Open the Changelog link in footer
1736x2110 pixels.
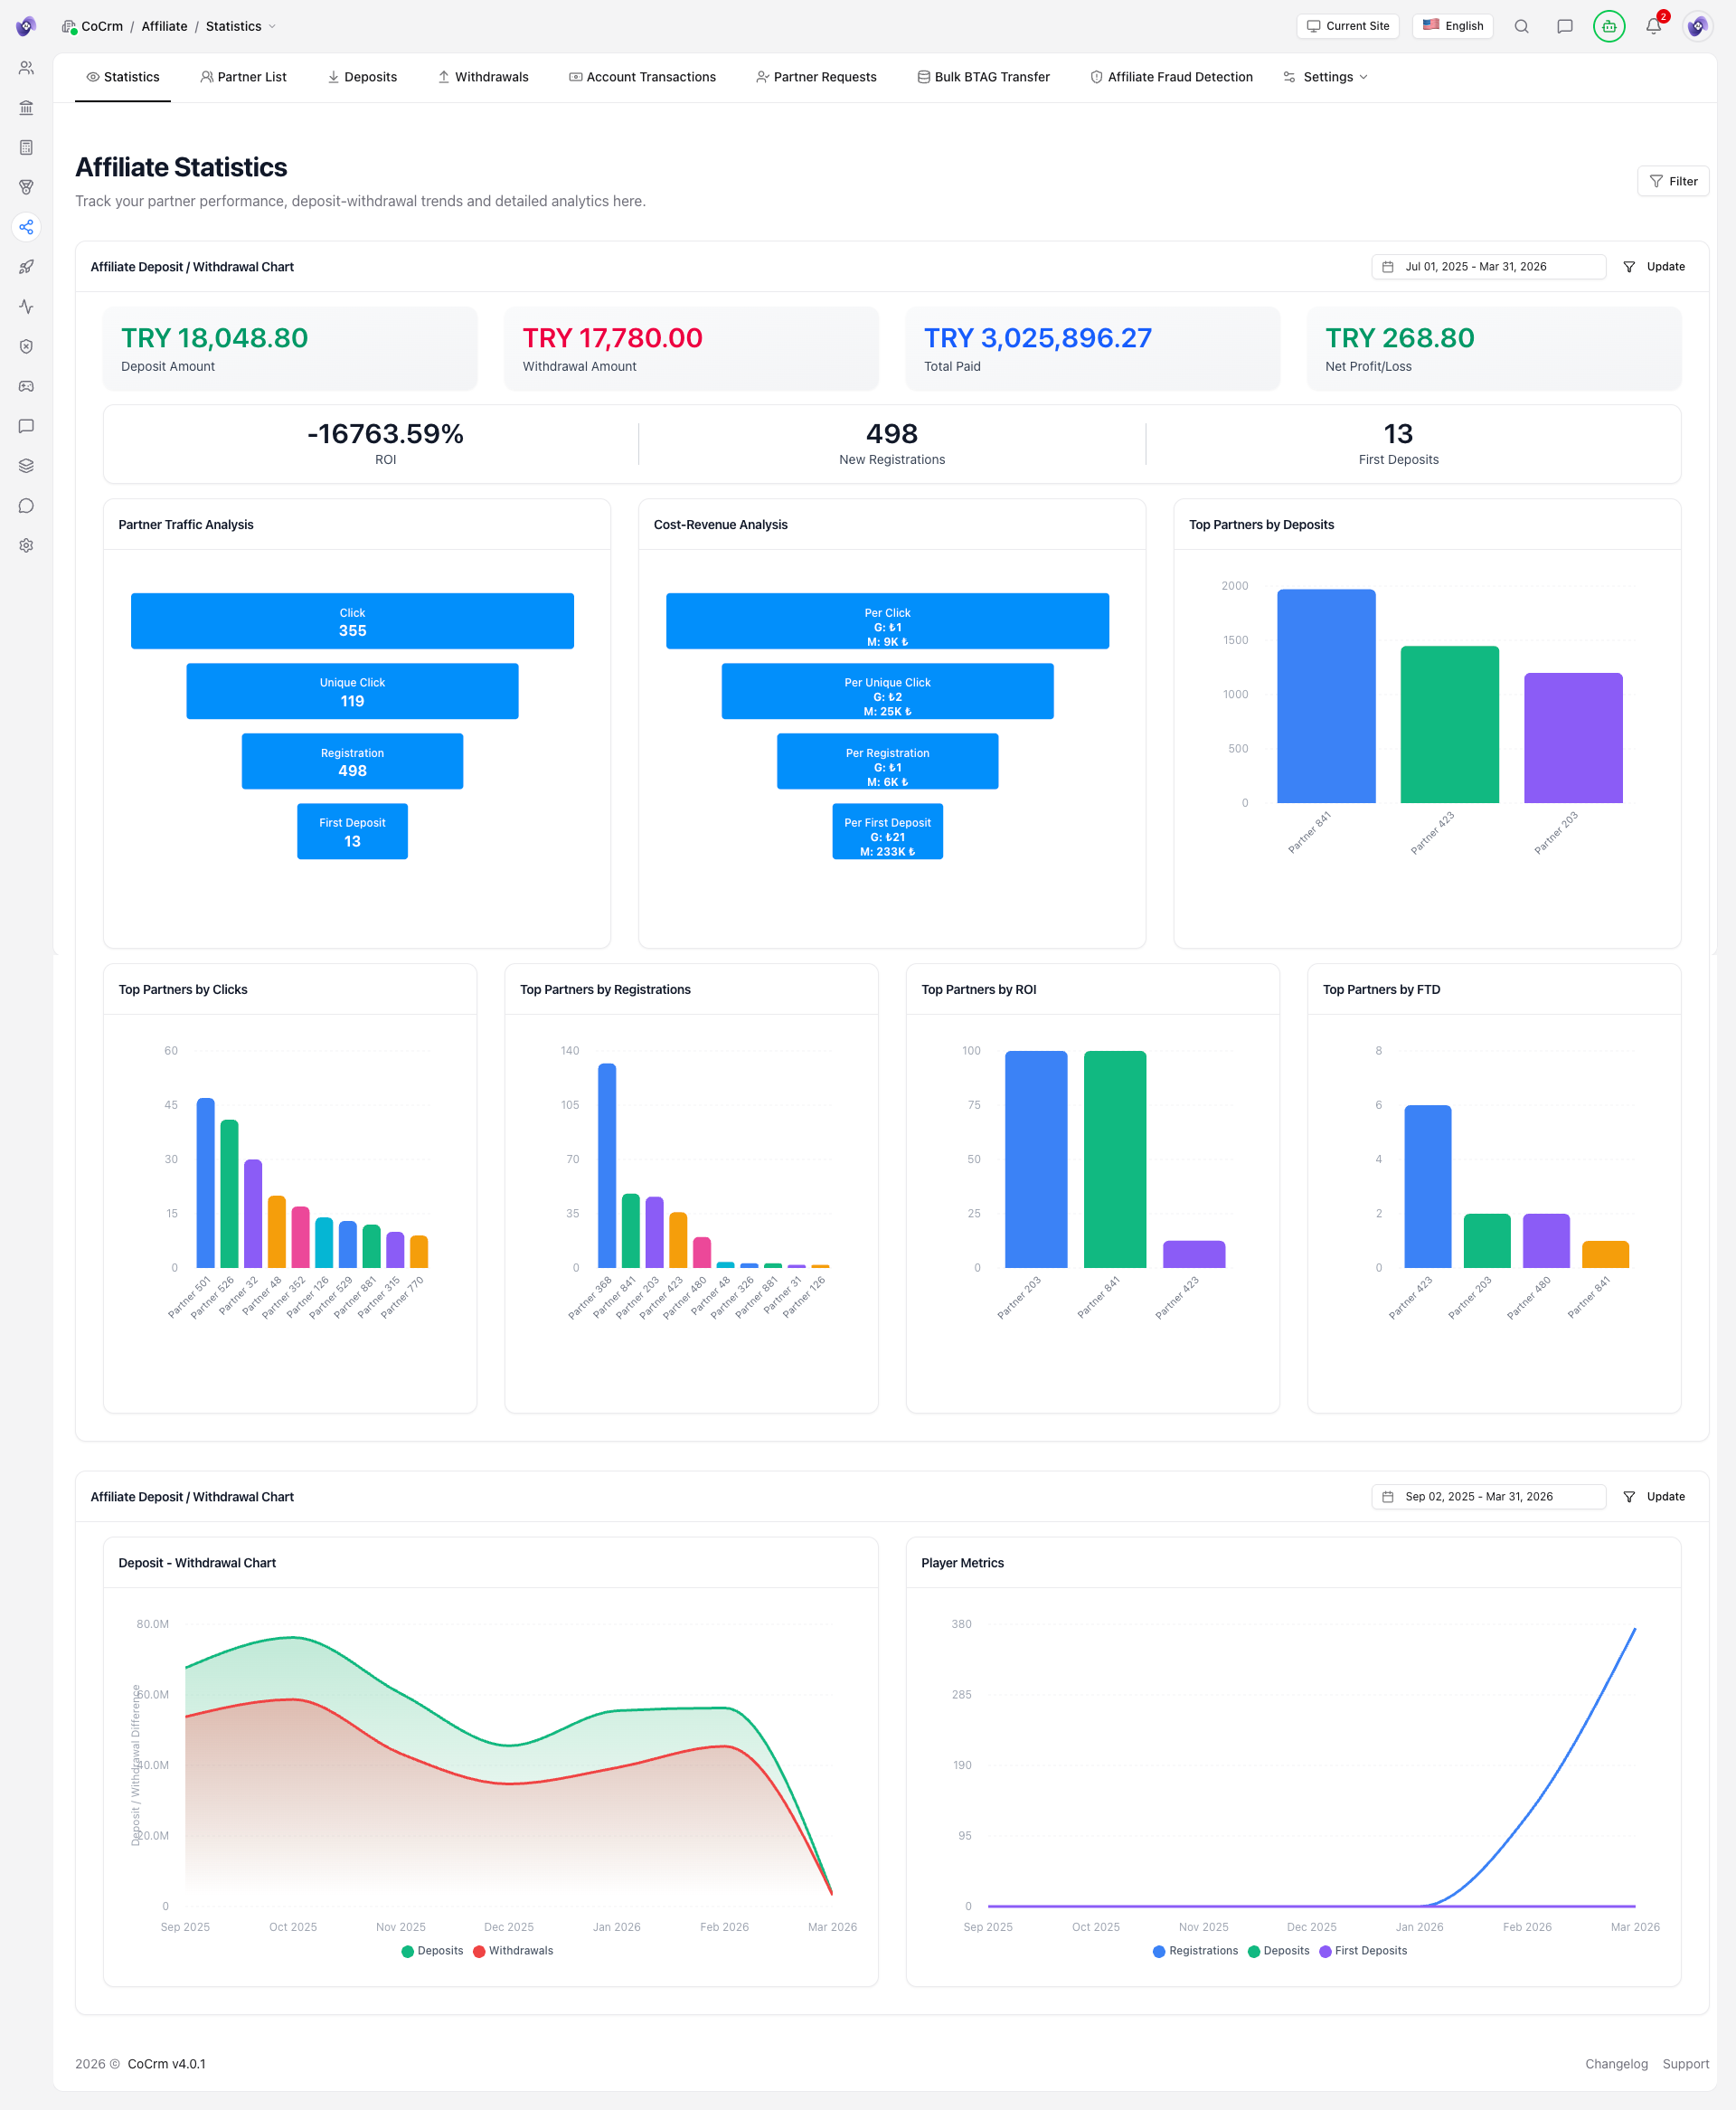pos(1616,2063)
